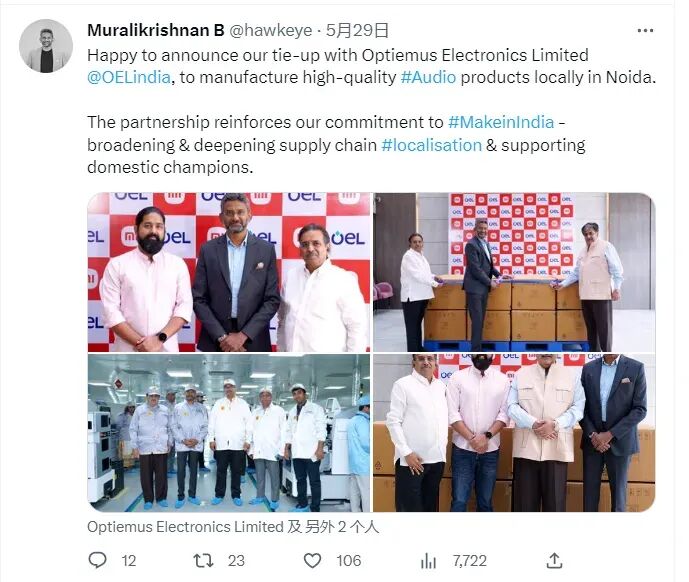Open the three-dot more options menu

[x=645, y=30]
